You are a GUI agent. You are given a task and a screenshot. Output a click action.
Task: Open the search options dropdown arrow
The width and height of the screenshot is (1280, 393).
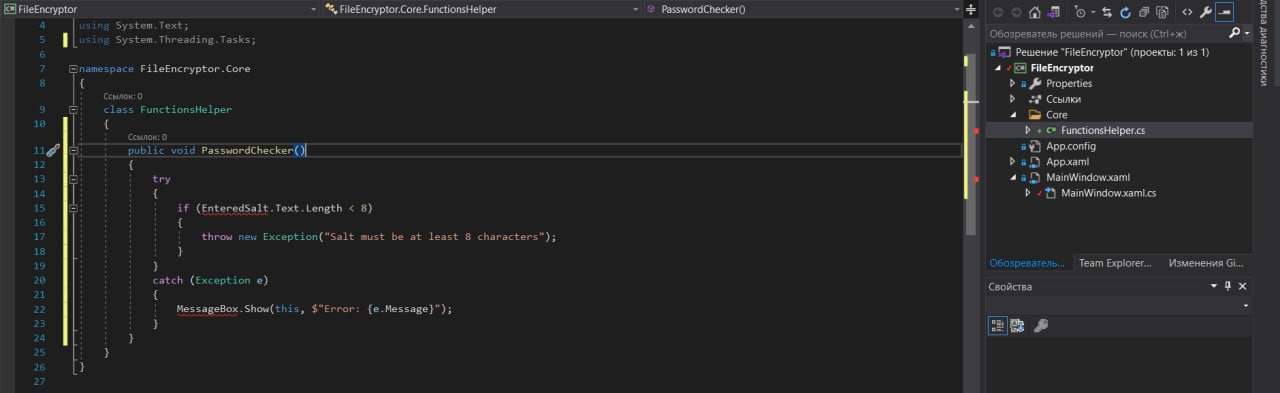[x=1247, y=33]
